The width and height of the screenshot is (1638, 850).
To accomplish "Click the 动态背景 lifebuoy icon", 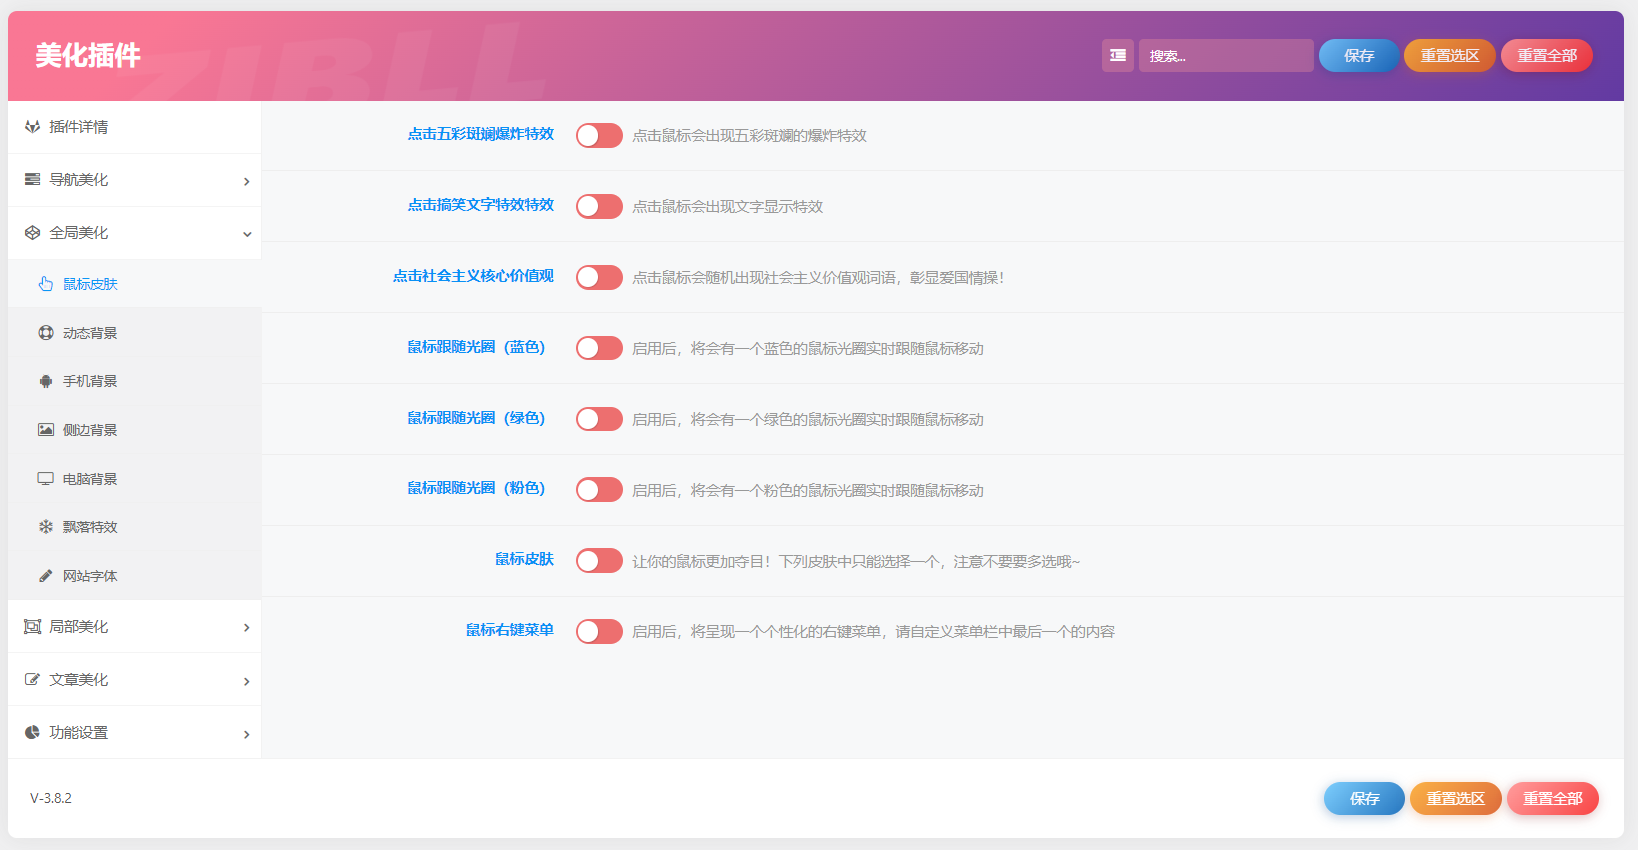I will [x=46, y=333].
